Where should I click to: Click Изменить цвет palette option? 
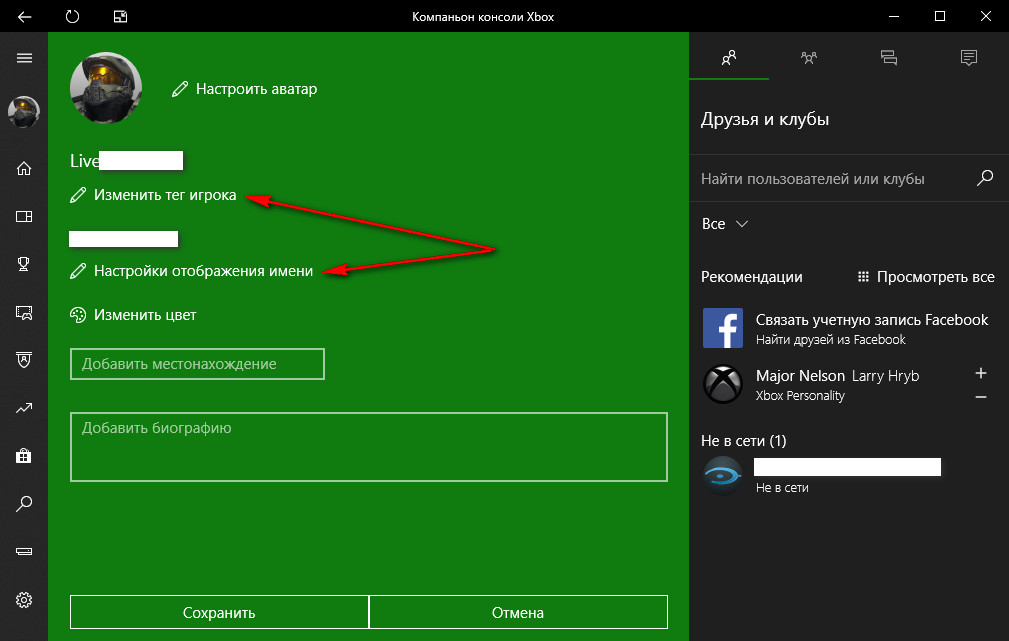133,315
